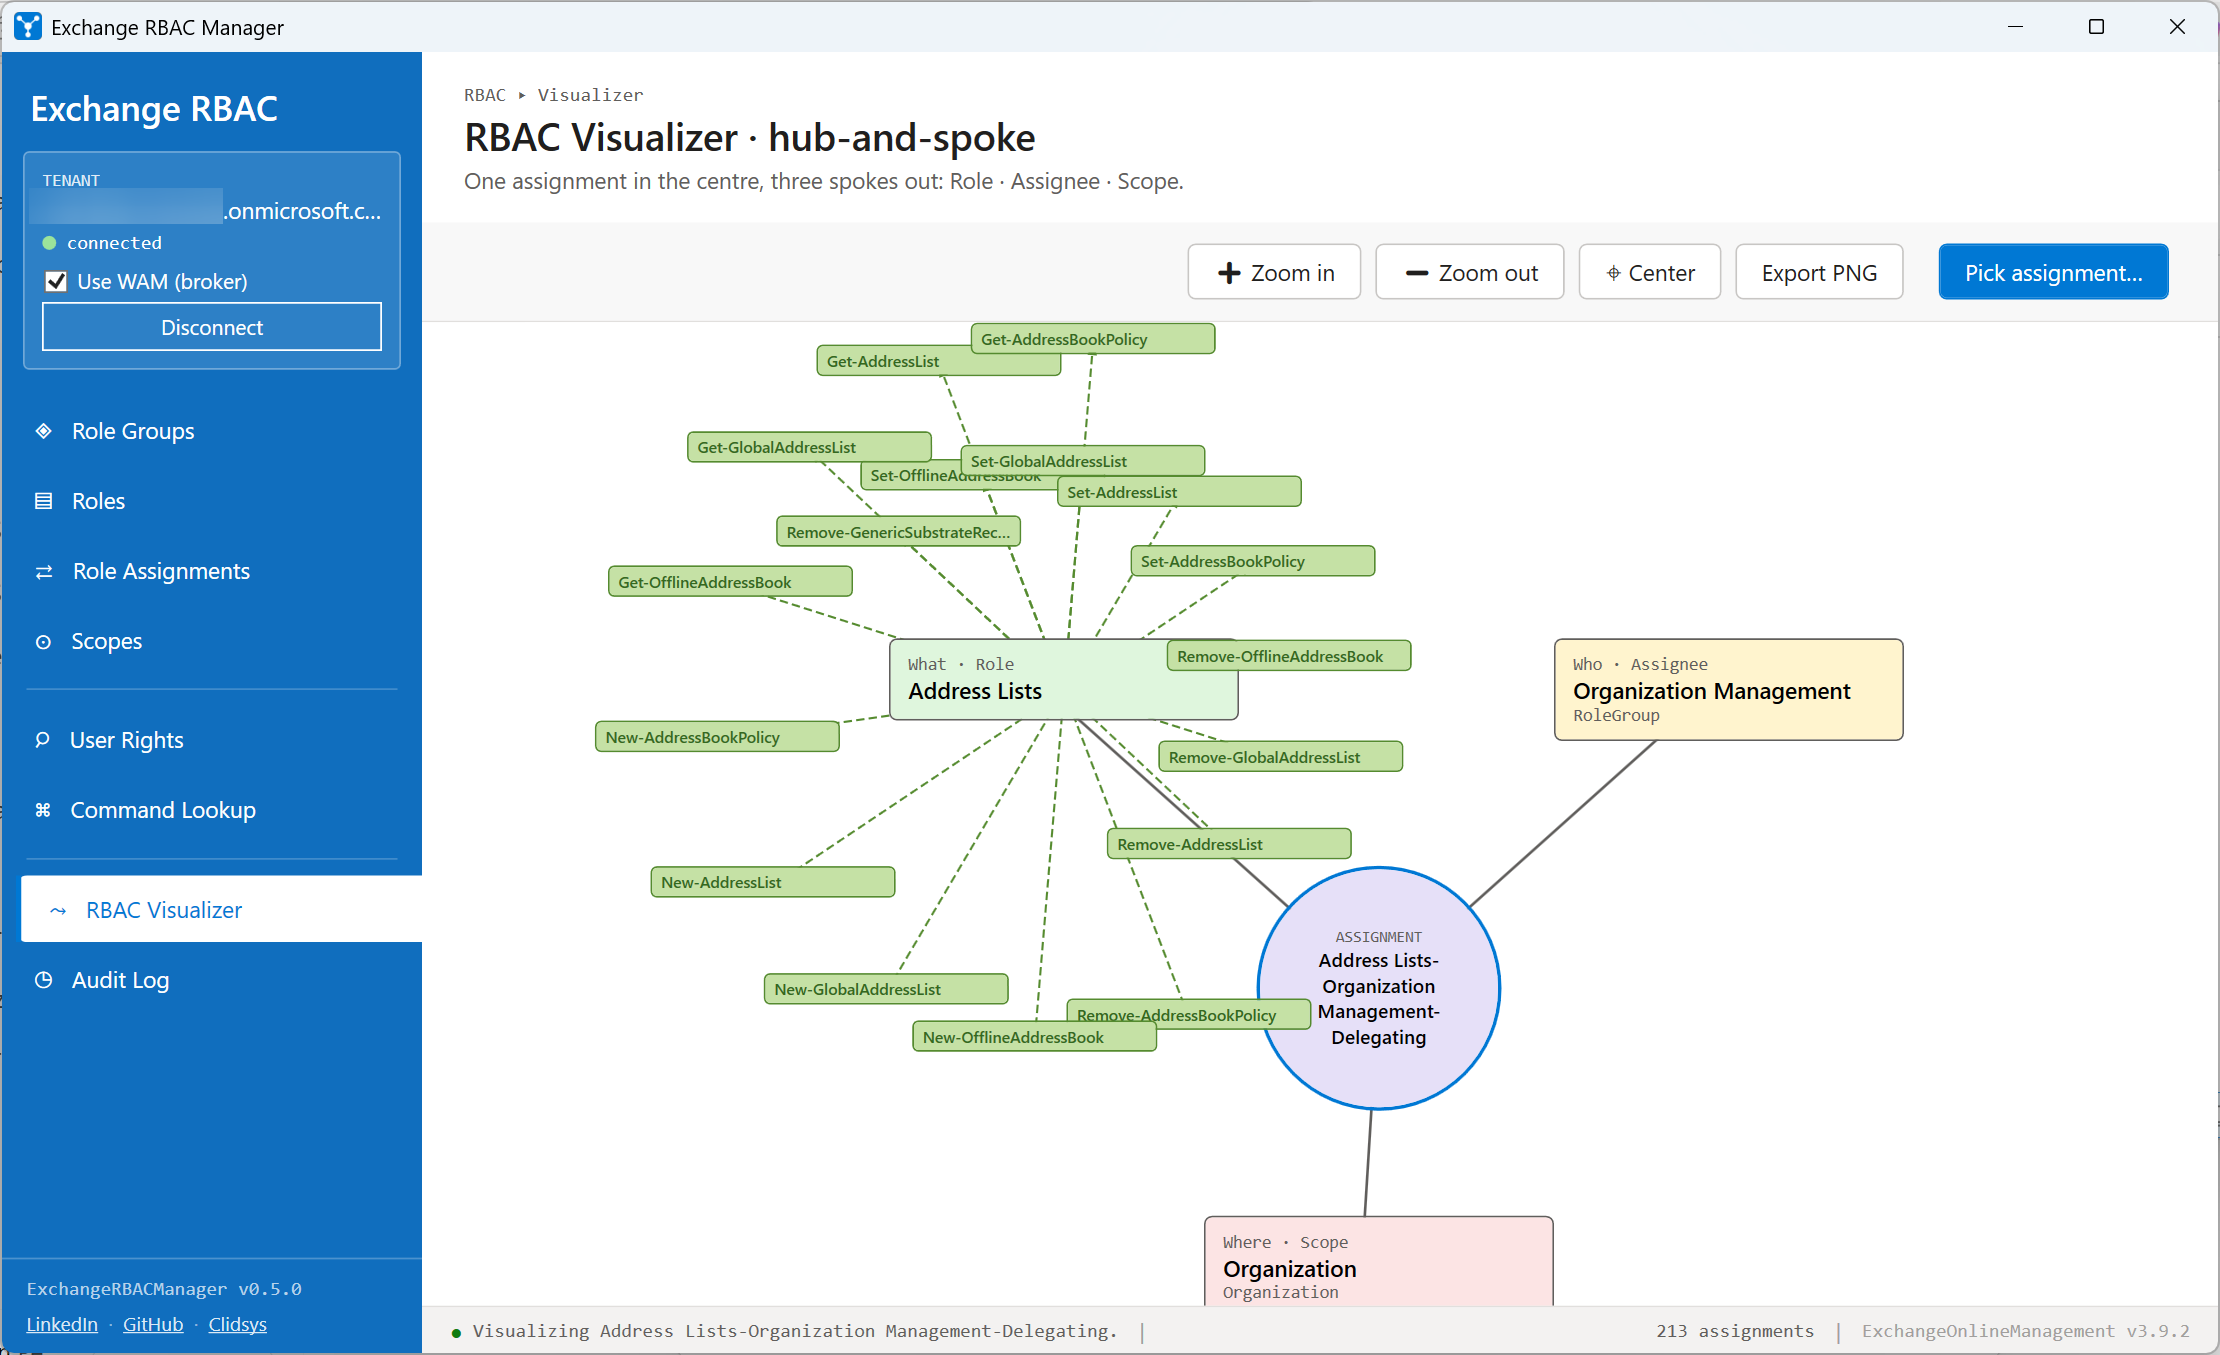The width and height of the screenshot is (2220, 1355).
Task: Open the LinkedIn link
Action: pyautogui.click(x=62, y=1324)
